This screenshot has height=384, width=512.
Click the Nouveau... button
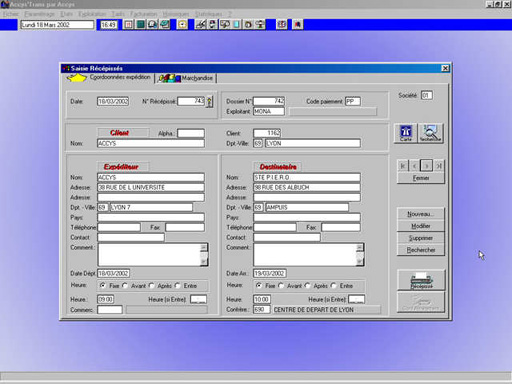pyautogui.click(x=421, y=214)
